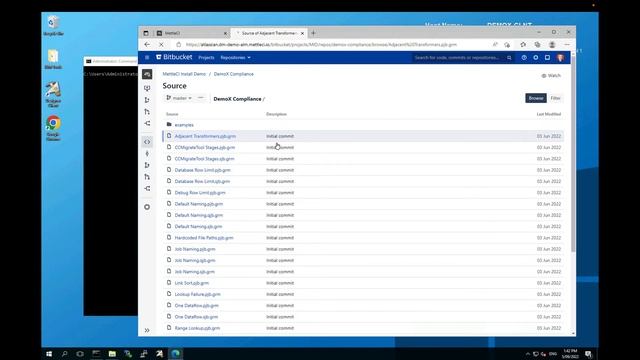This screenshot has width=640, height=360.
Task: Open the Projects menu item
Action: point(206,58)
